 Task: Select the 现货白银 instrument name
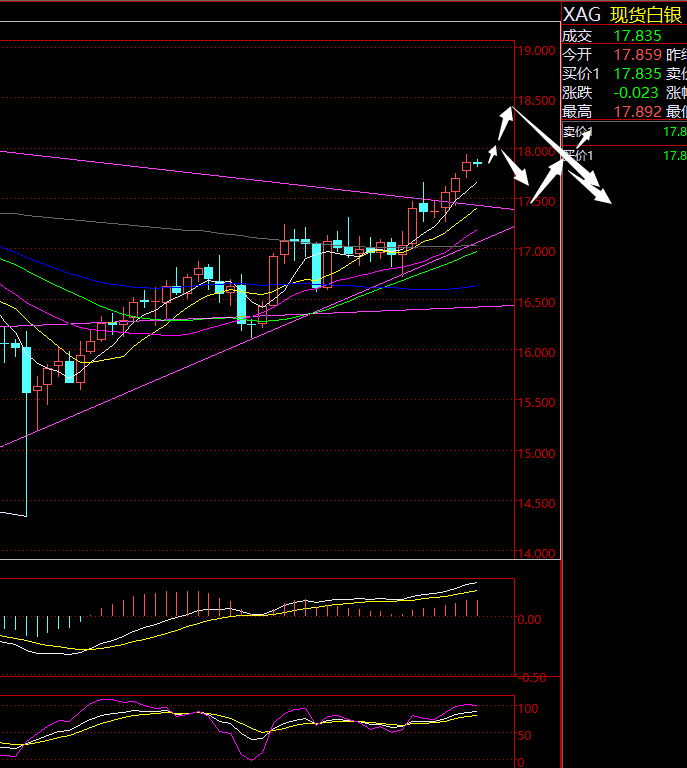click(646, 15)
